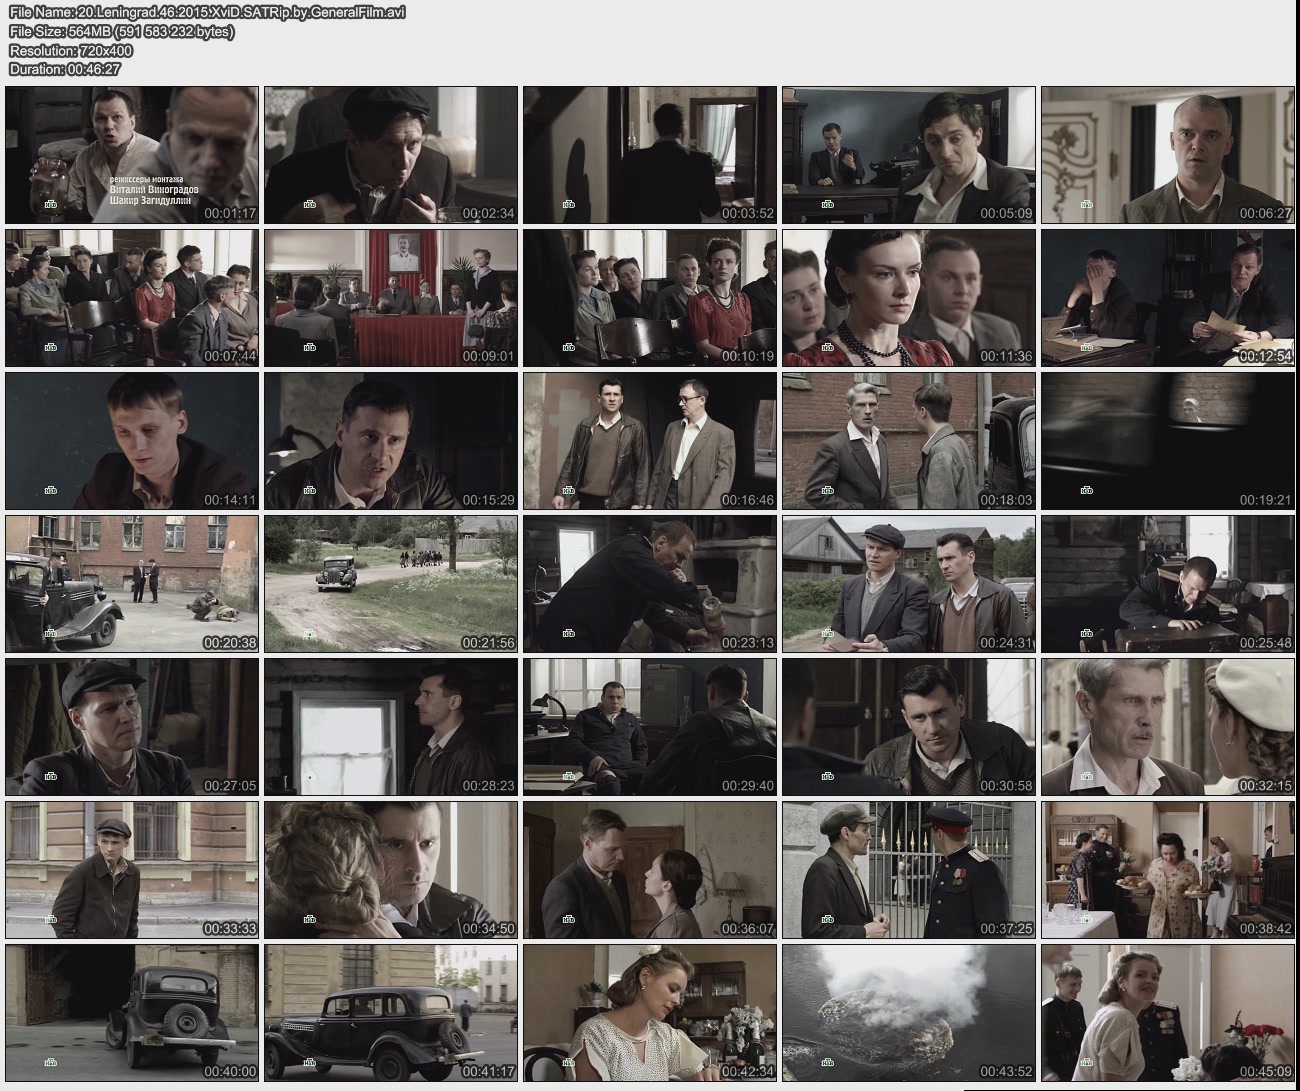Click the thumbnail timestamped 00:01:17
Viewport: 1300px width, 1091px height.
click(132, 155)
